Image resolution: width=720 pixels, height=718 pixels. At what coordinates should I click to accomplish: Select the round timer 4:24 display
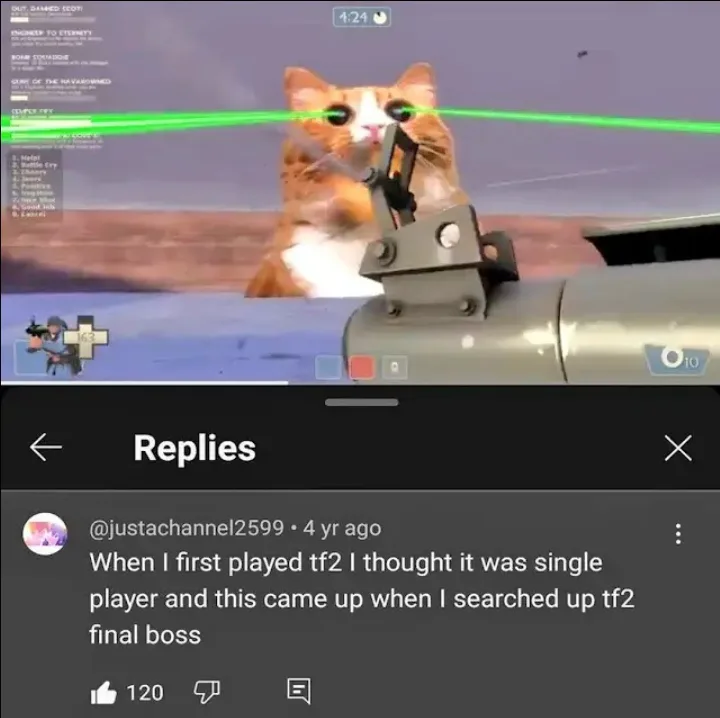click(x=361, y=18)
